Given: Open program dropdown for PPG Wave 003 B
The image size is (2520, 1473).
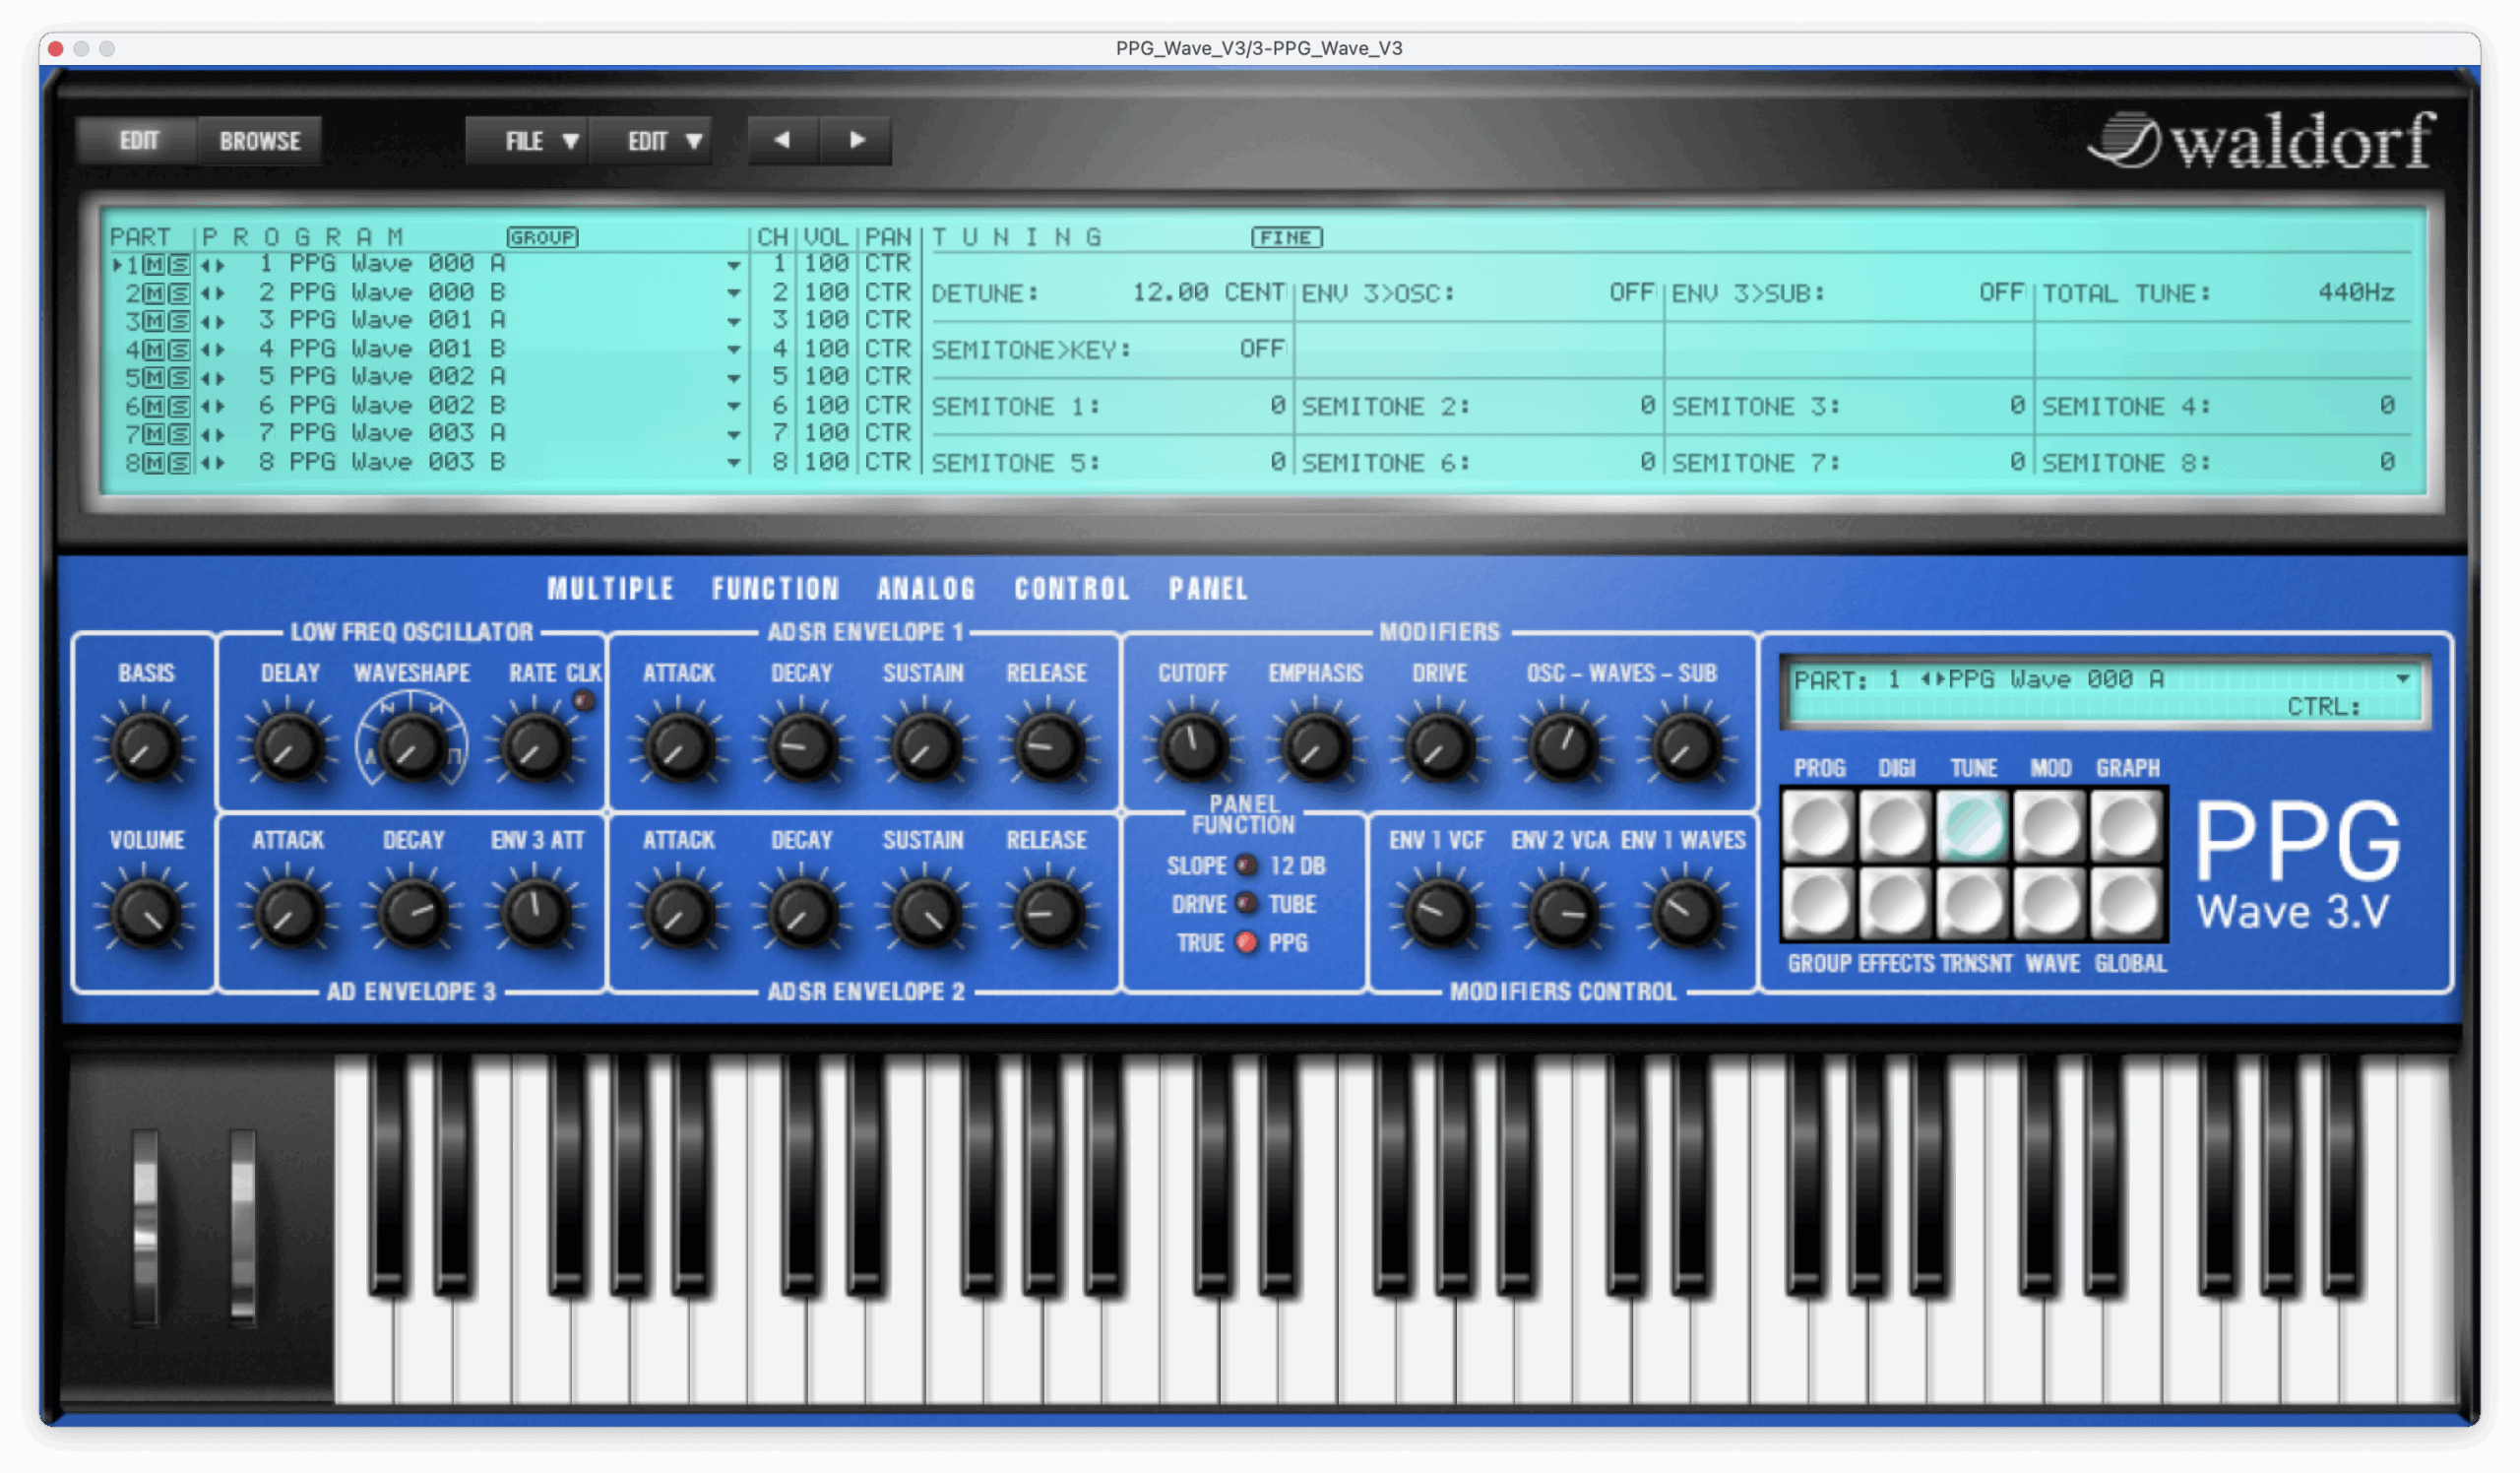Looking at the screenshot, I should [x=734, y=464].
